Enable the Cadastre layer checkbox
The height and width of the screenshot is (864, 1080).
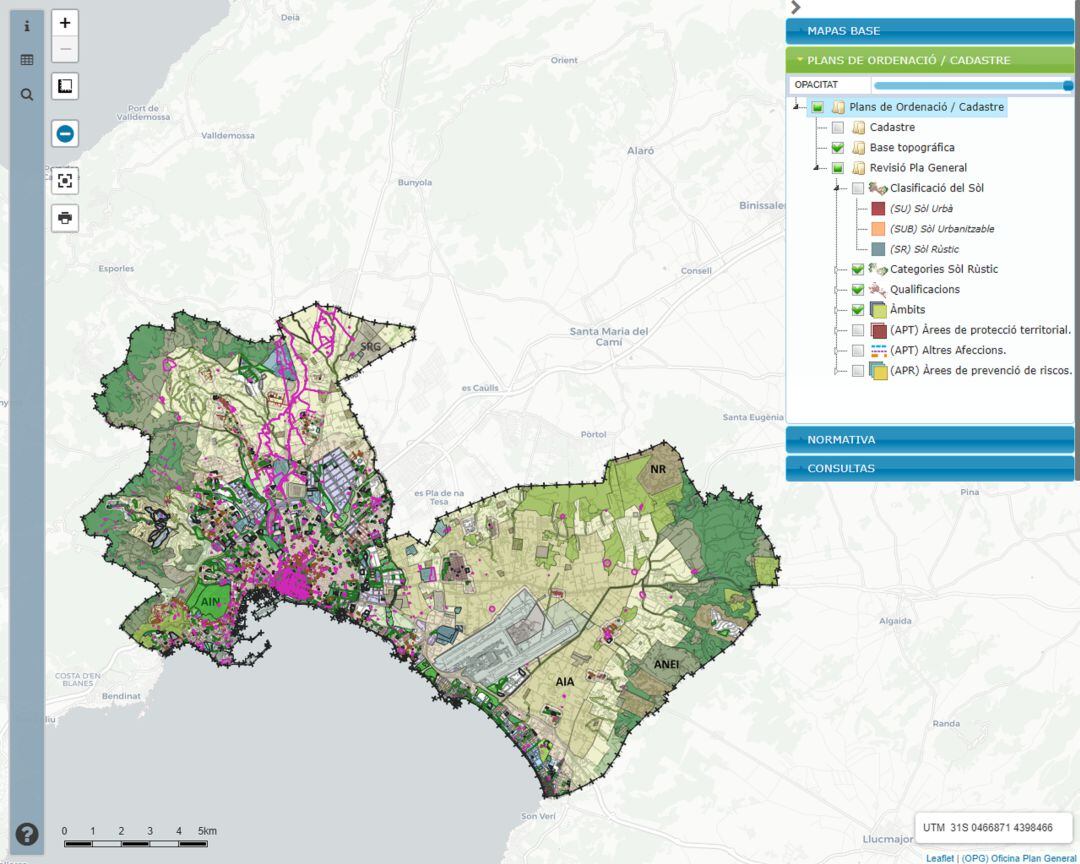click(x=838, y=128)
